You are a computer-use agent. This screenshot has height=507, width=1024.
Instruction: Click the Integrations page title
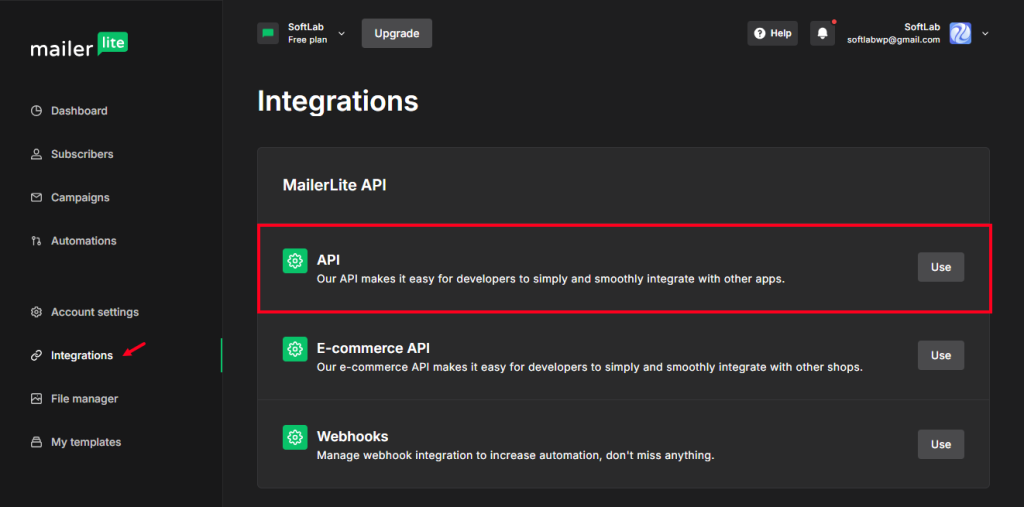click(x=338, y=102)
